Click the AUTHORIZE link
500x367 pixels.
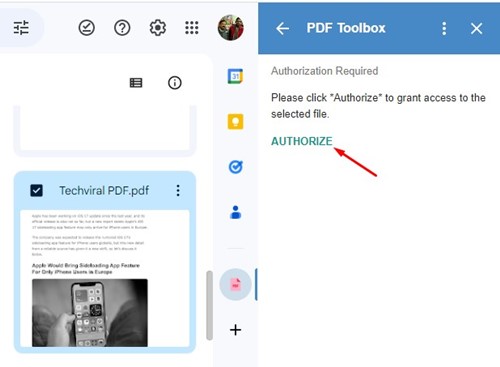tap(302, 141)
